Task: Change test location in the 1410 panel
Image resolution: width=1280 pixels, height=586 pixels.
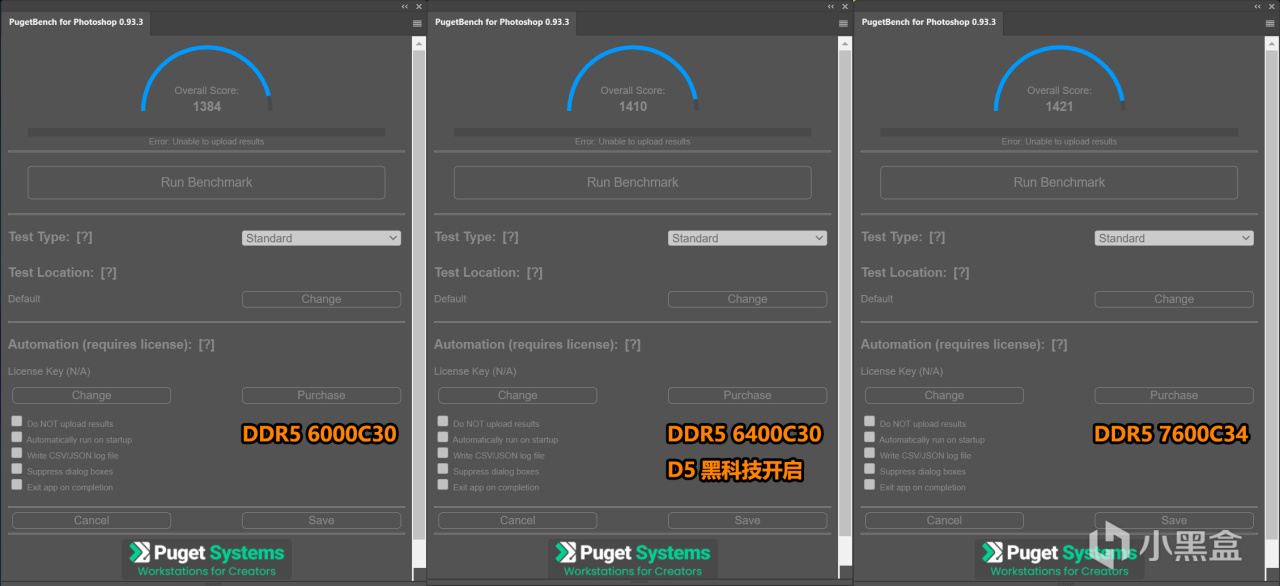Action: 747,299
